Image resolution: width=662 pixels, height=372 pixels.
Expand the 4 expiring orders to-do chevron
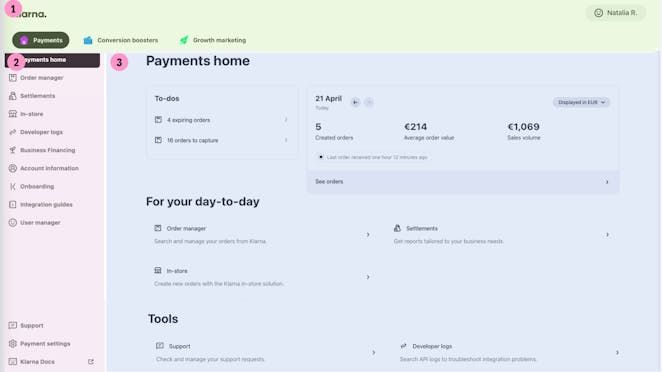pyautogui.click(x=286, y=120)
